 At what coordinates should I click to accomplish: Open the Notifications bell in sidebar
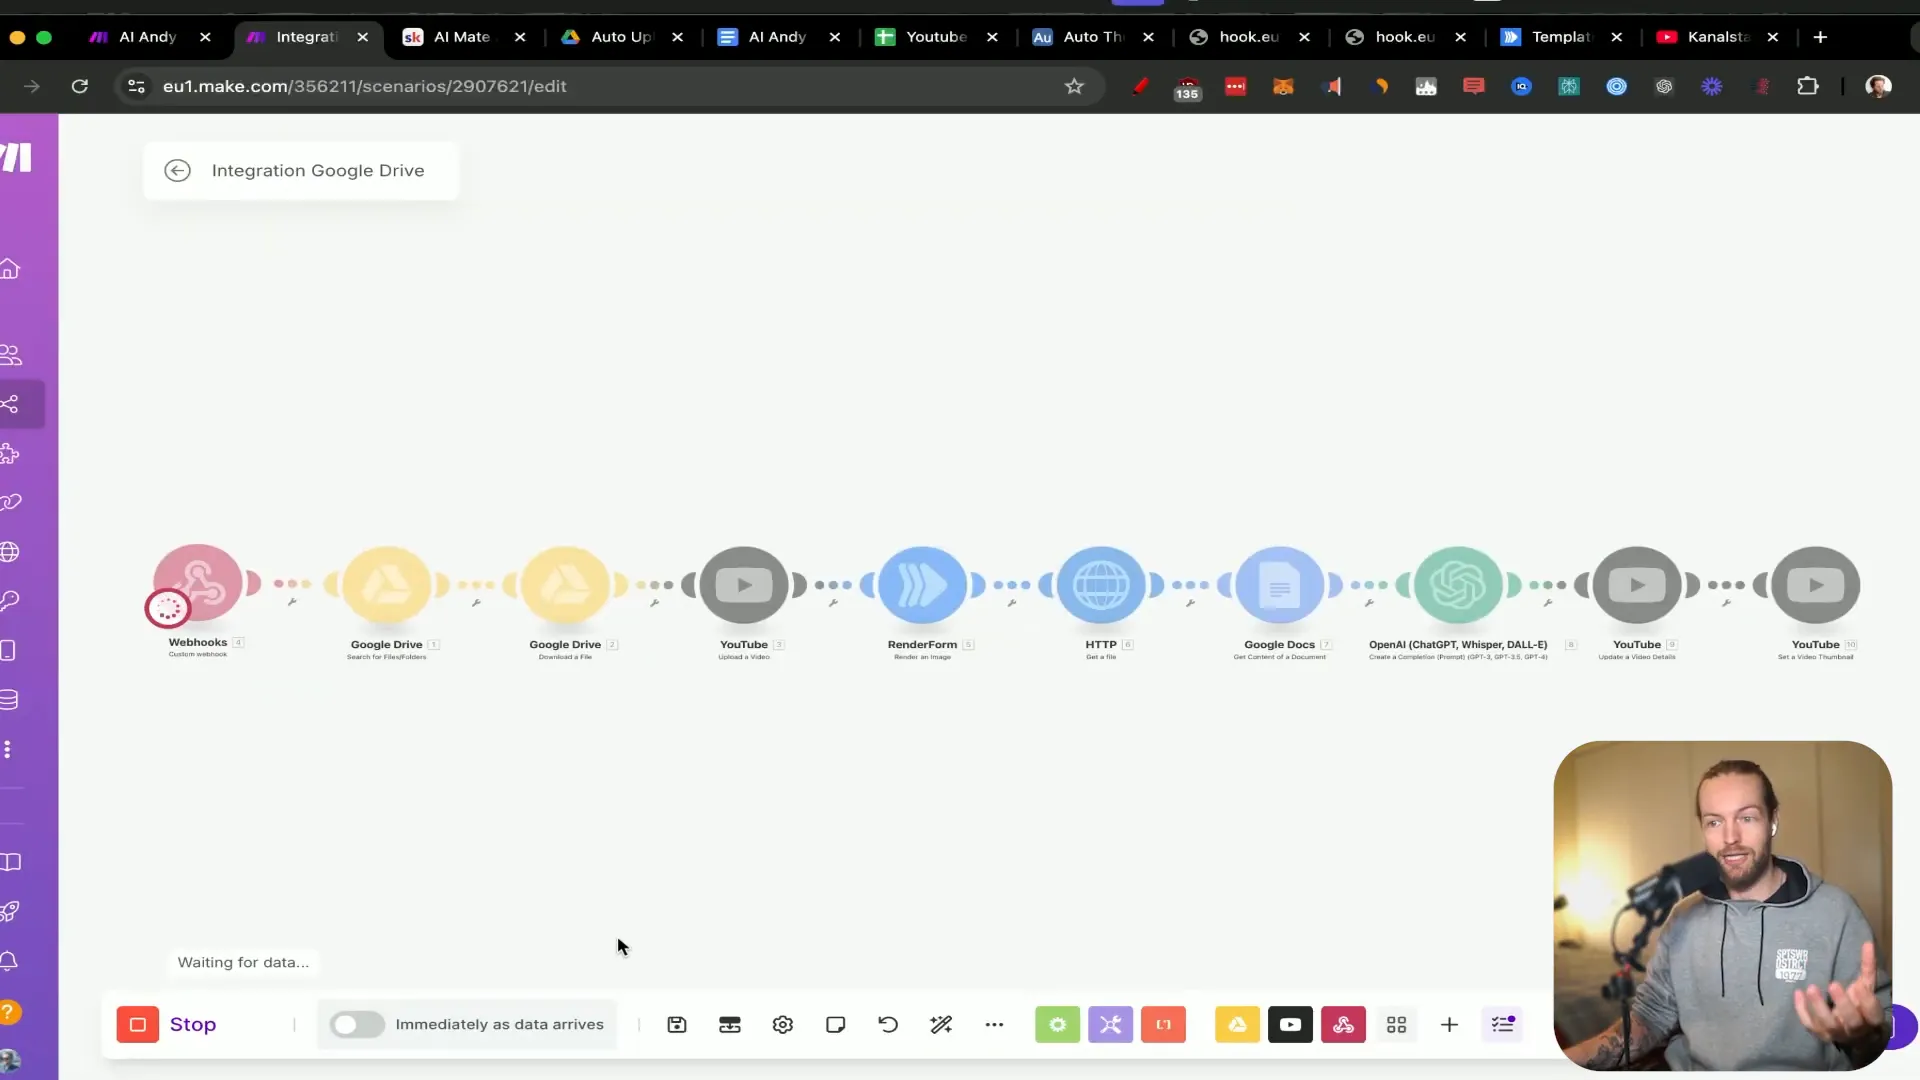(x=9, y=961)
